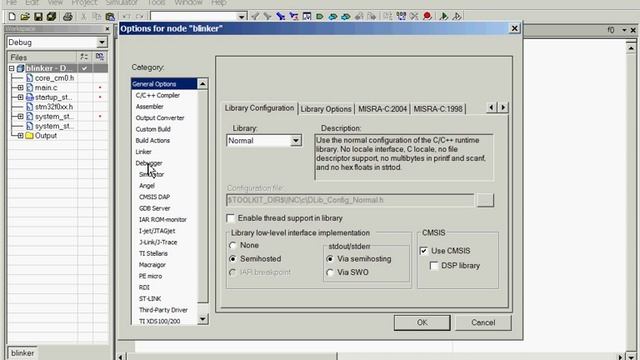
Task: Switch to the MISRA-C:1998 tab
Action: [x=438, y=109]
